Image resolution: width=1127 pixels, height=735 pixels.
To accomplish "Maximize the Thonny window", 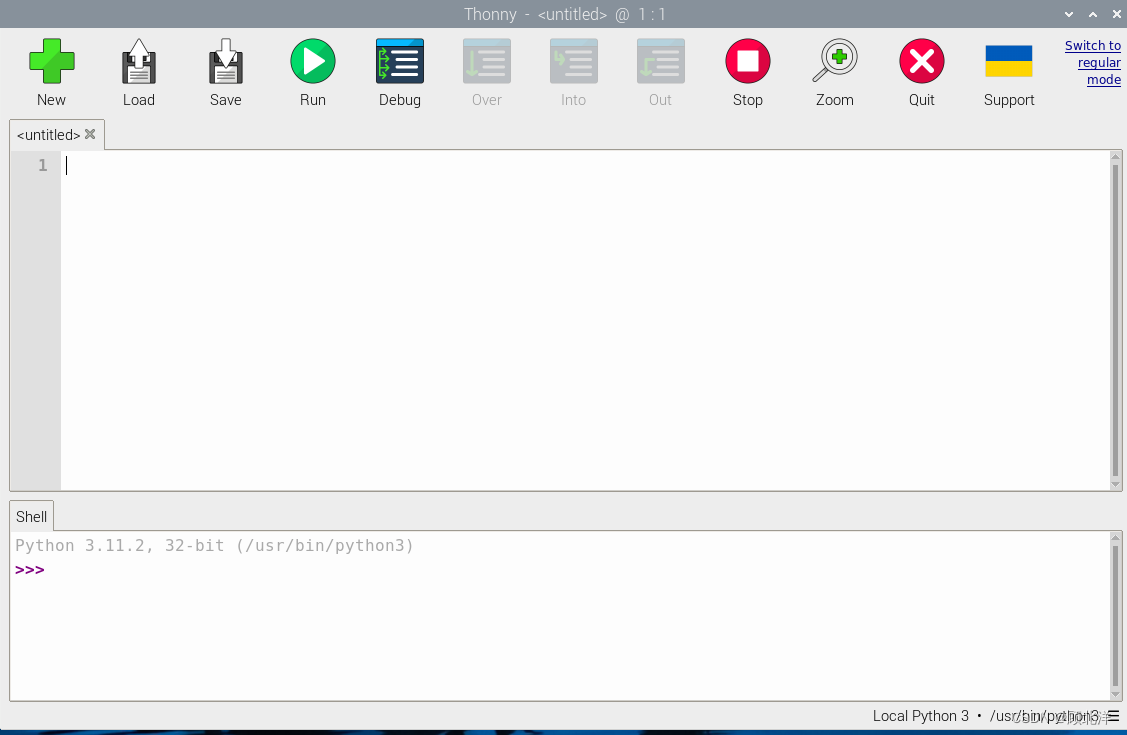I will [x=1092, y=14].
